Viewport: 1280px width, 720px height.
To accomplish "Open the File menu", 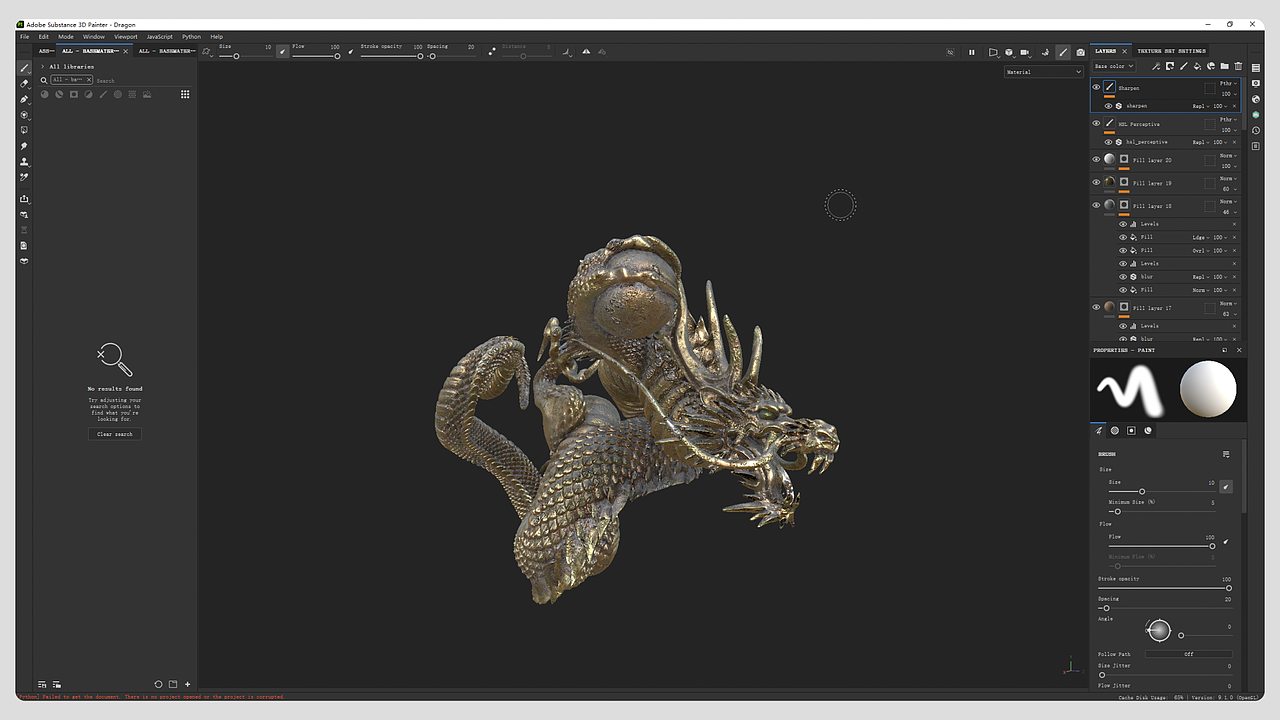I will point(25,37).
